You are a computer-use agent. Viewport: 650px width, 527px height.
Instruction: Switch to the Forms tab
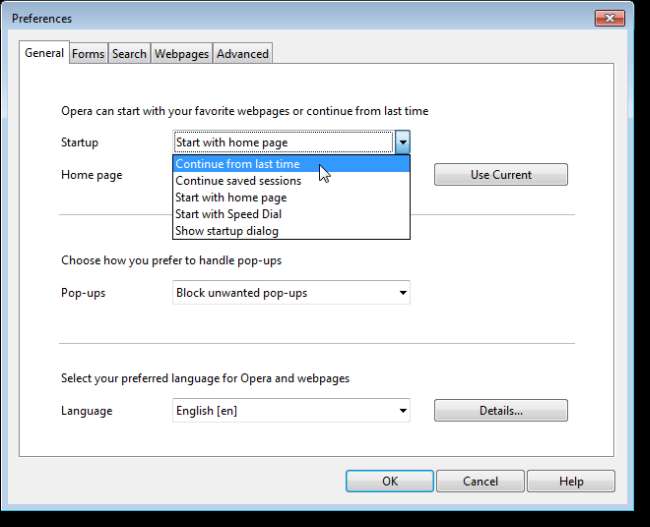point(88,54)
